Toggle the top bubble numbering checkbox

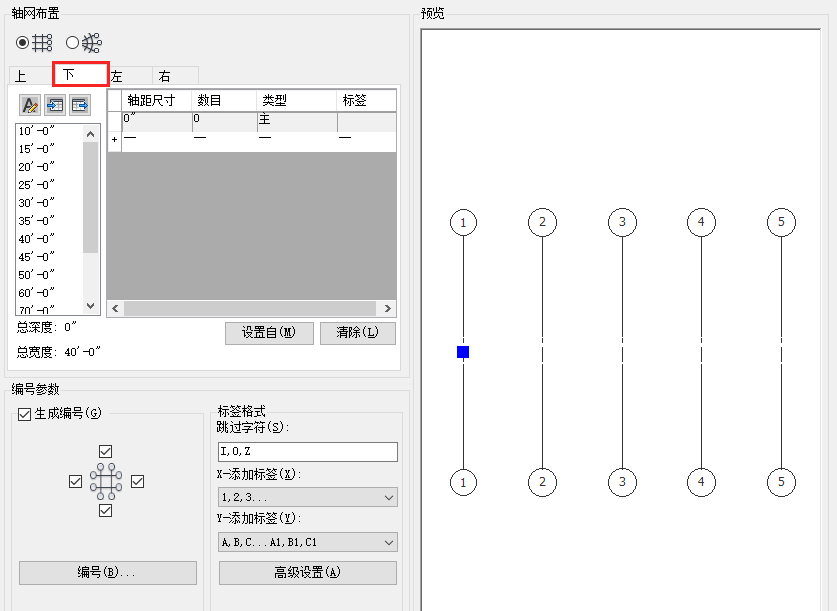[106, 451]
